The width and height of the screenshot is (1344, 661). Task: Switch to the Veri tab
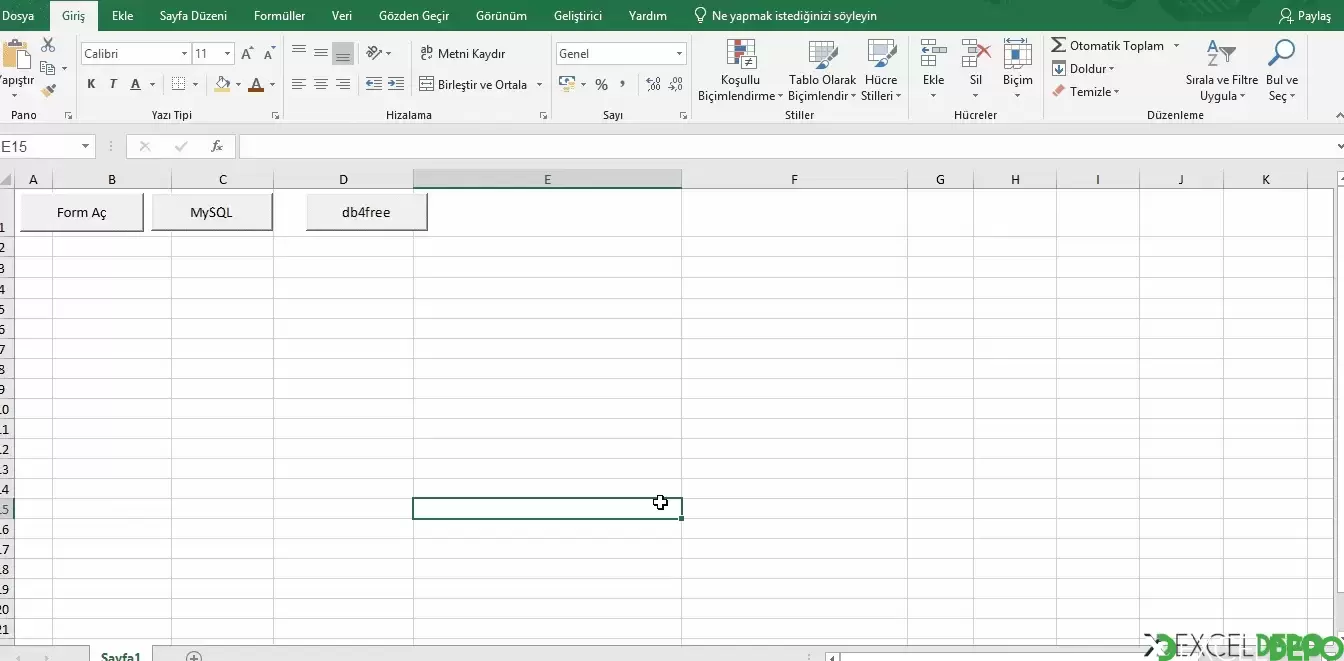pos(342,16)
